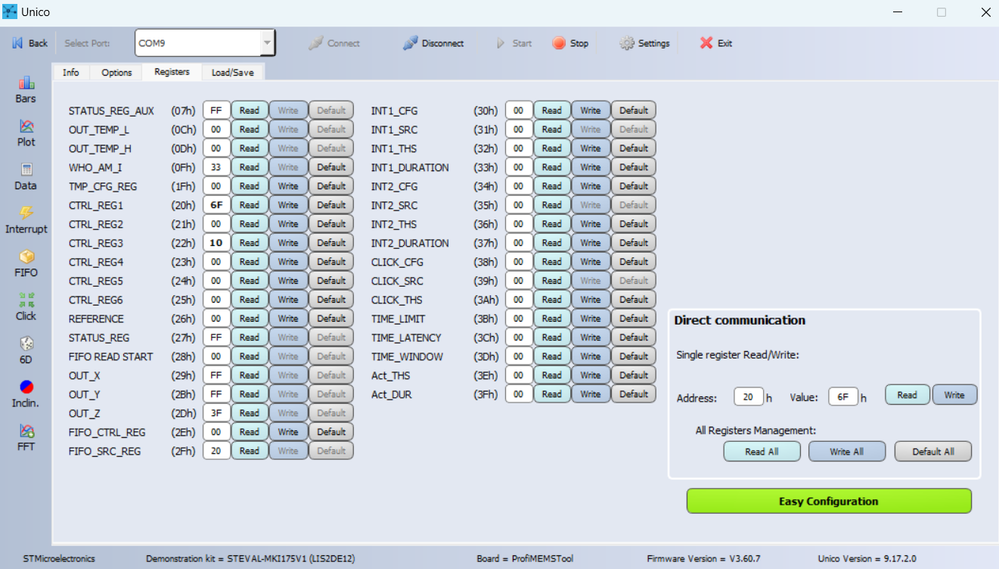
Task: Open the Inclinometer panel
Action: 25,394
